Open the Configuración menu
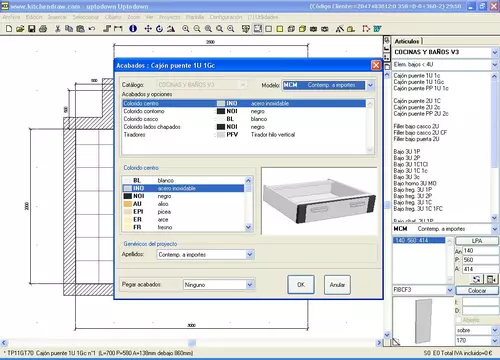500x360 pixels. 226,17
